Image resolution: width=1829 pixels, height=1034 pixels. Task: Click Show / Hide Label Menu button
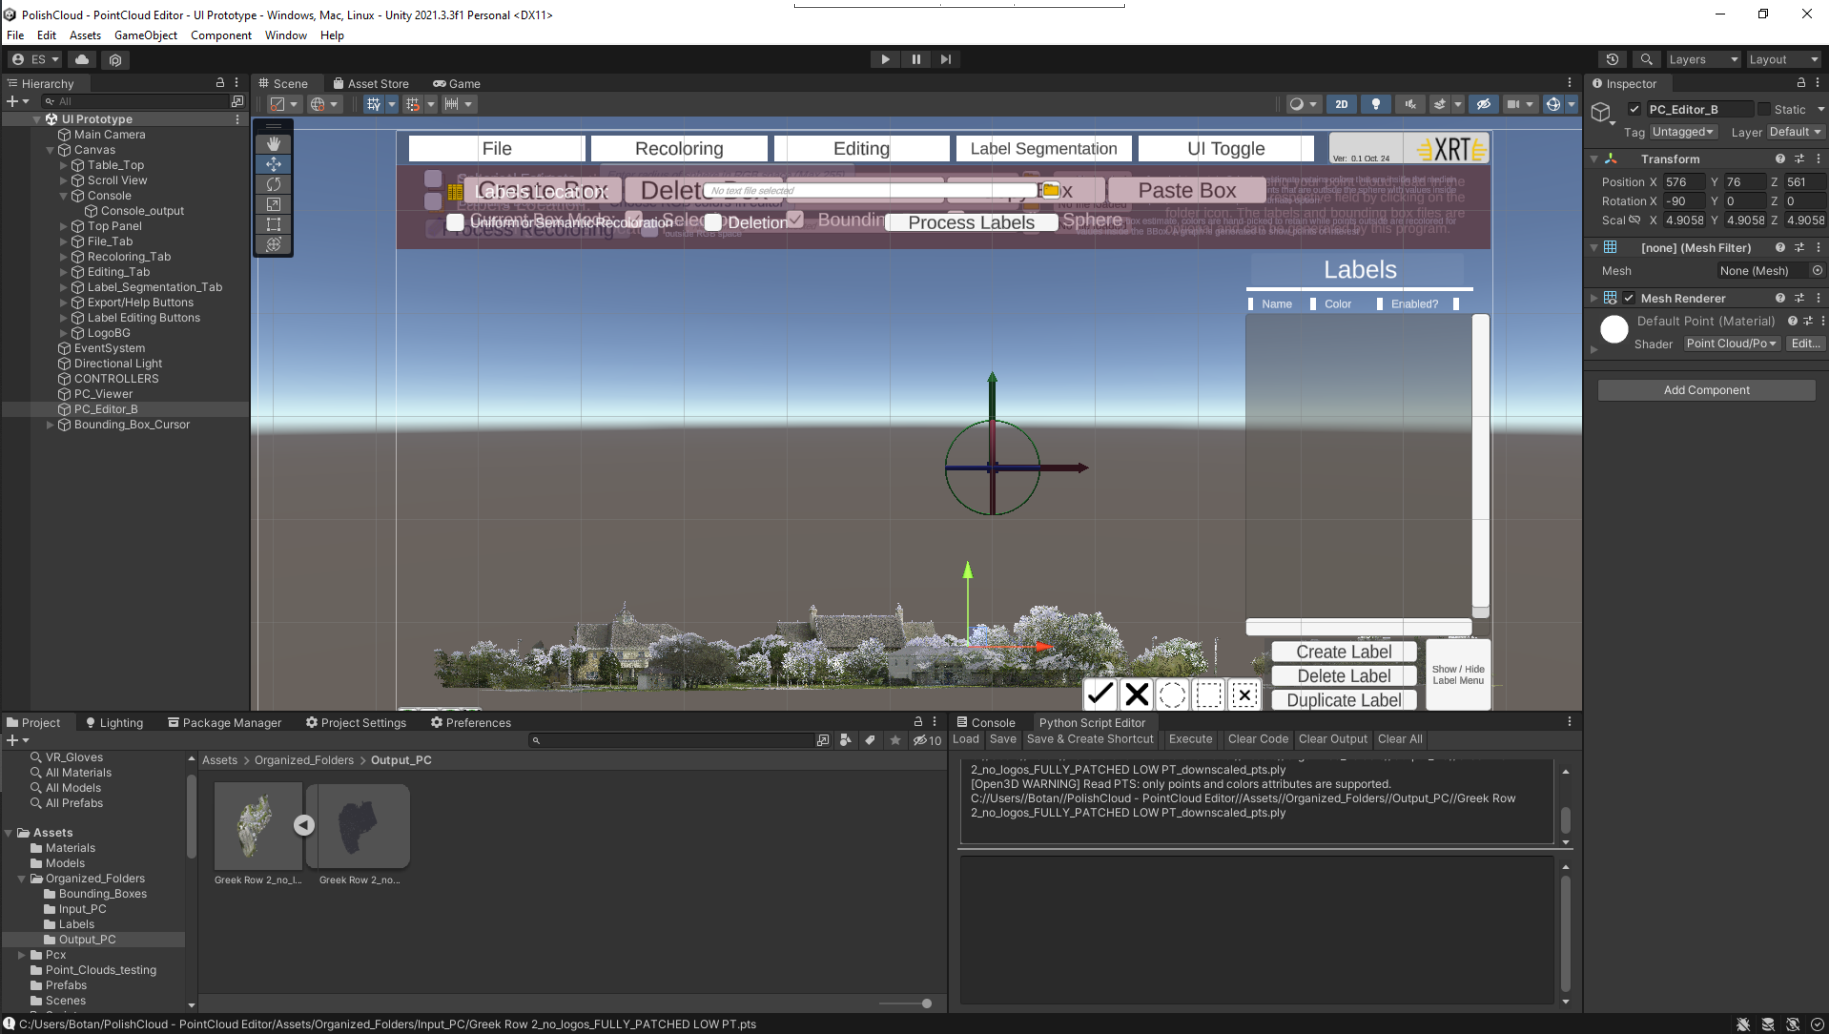[x=1458, y=675]
